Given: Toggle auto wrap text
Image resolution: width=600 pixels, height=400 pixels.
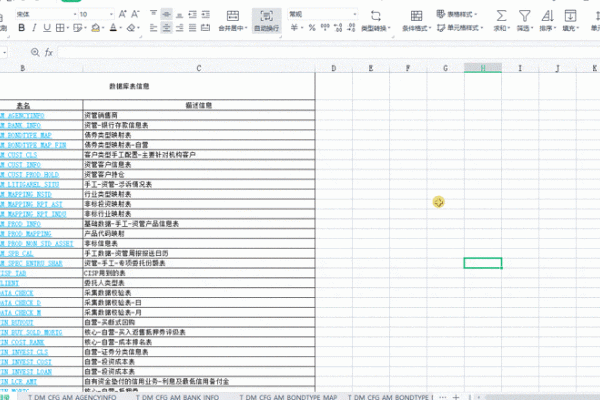Looking at the screenshot, I should click(267, 20).
